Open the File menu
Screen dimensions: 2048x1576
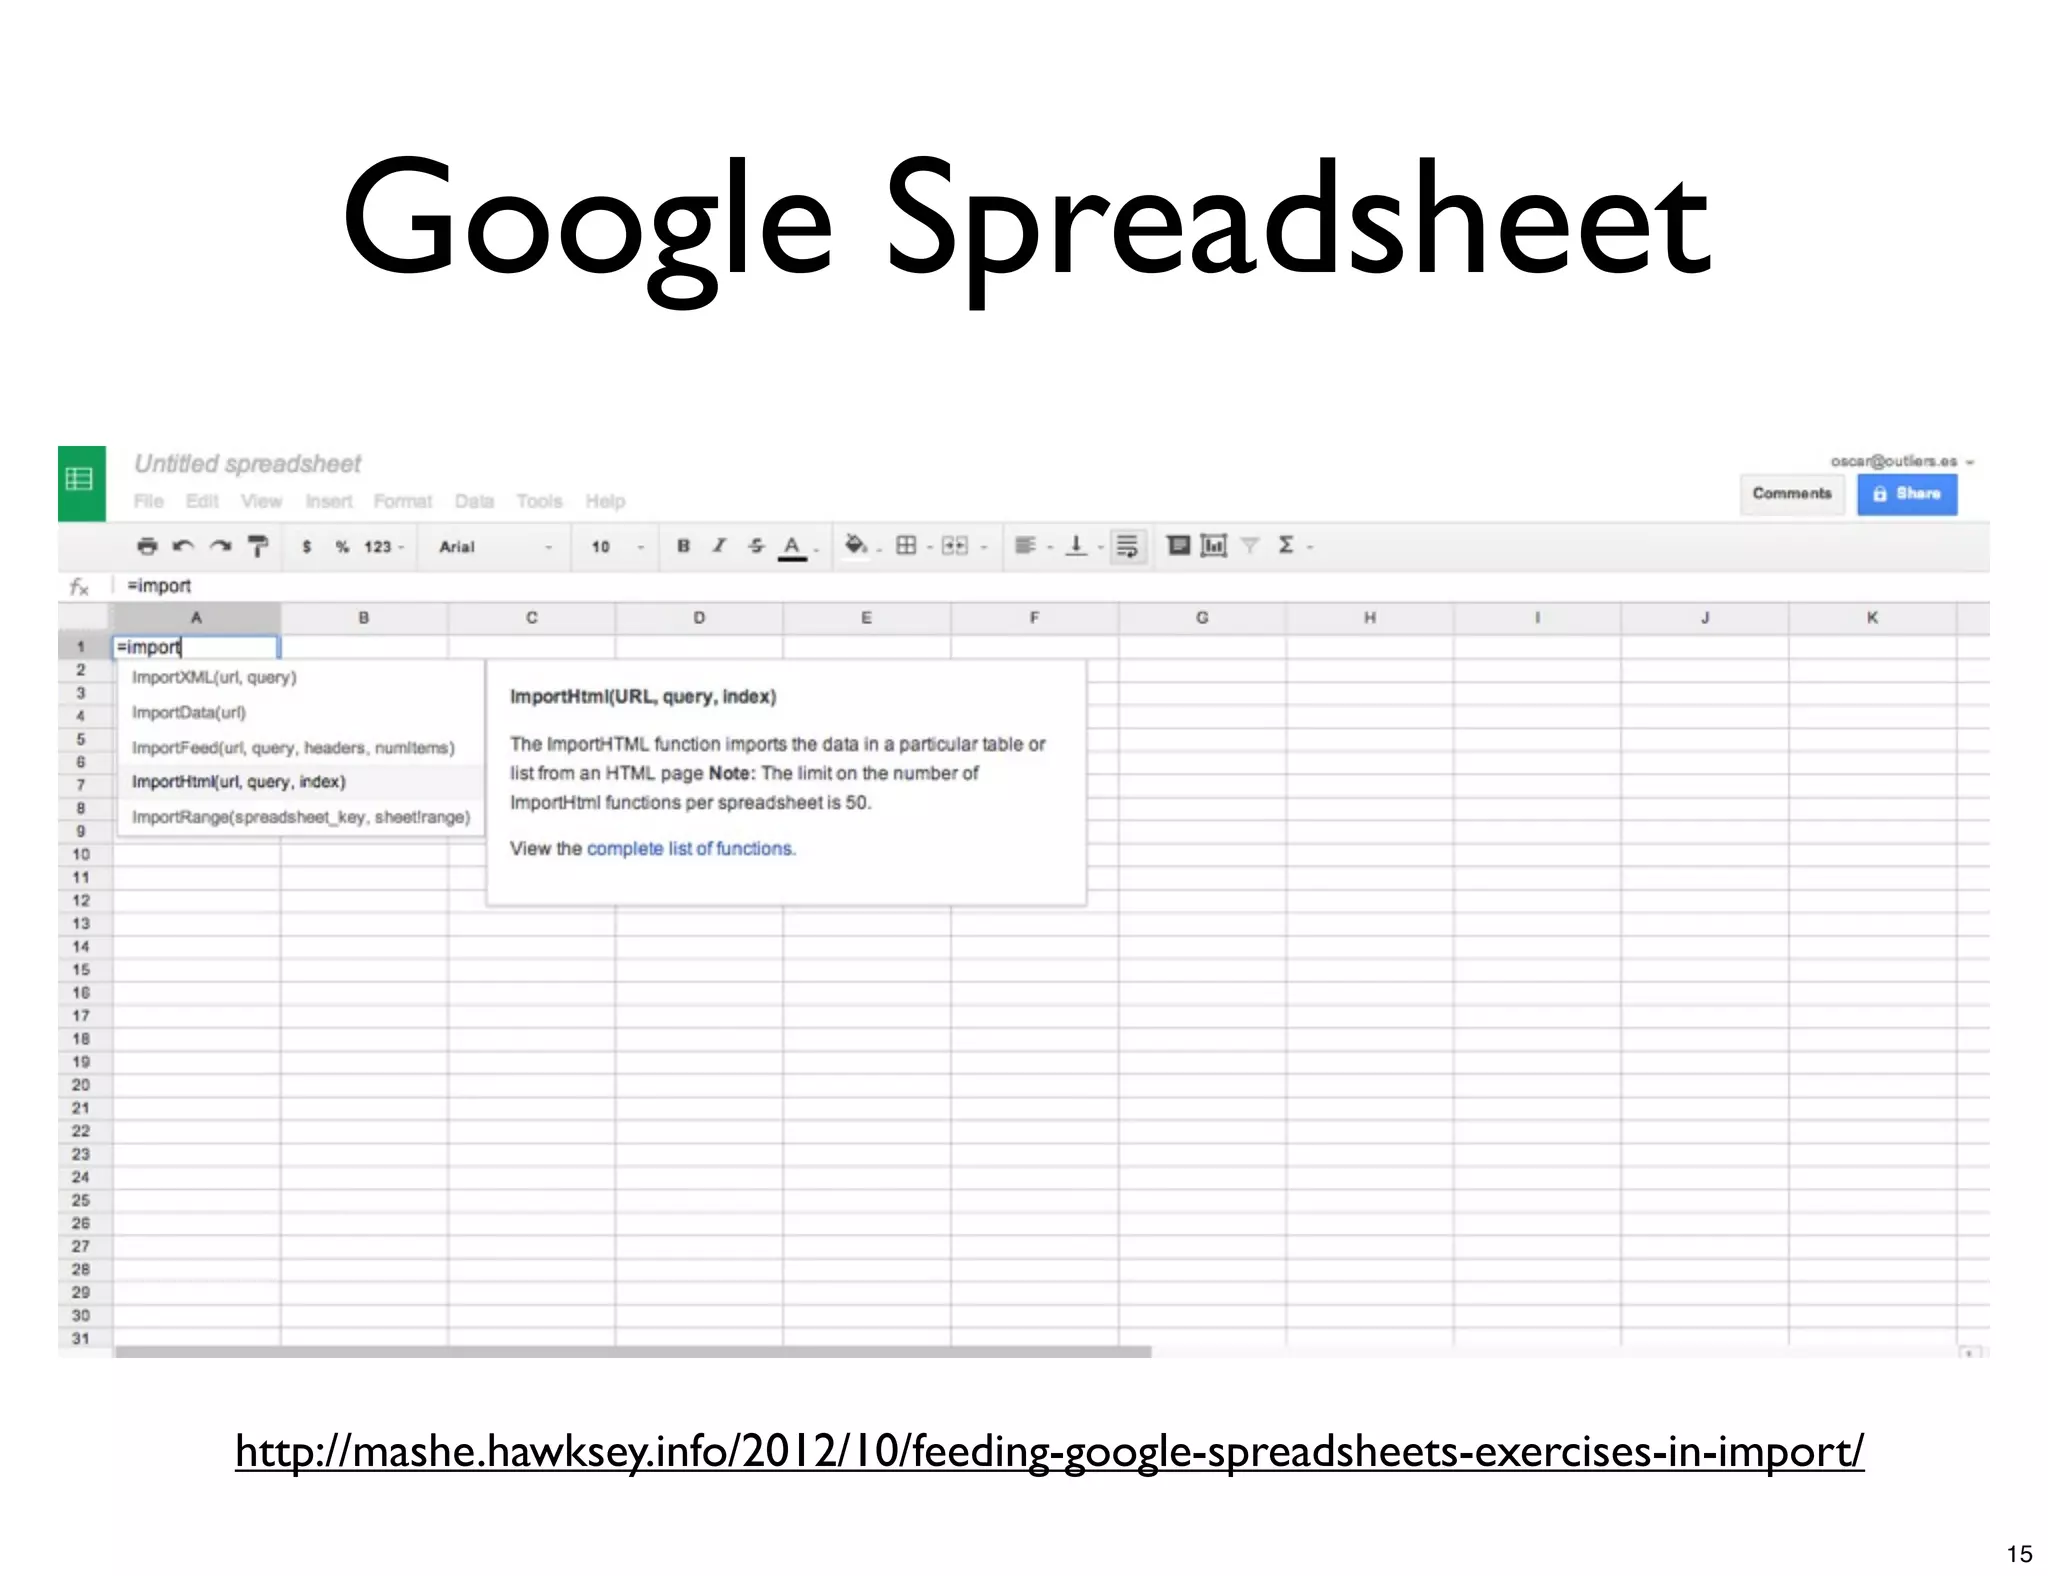(148, 501)
